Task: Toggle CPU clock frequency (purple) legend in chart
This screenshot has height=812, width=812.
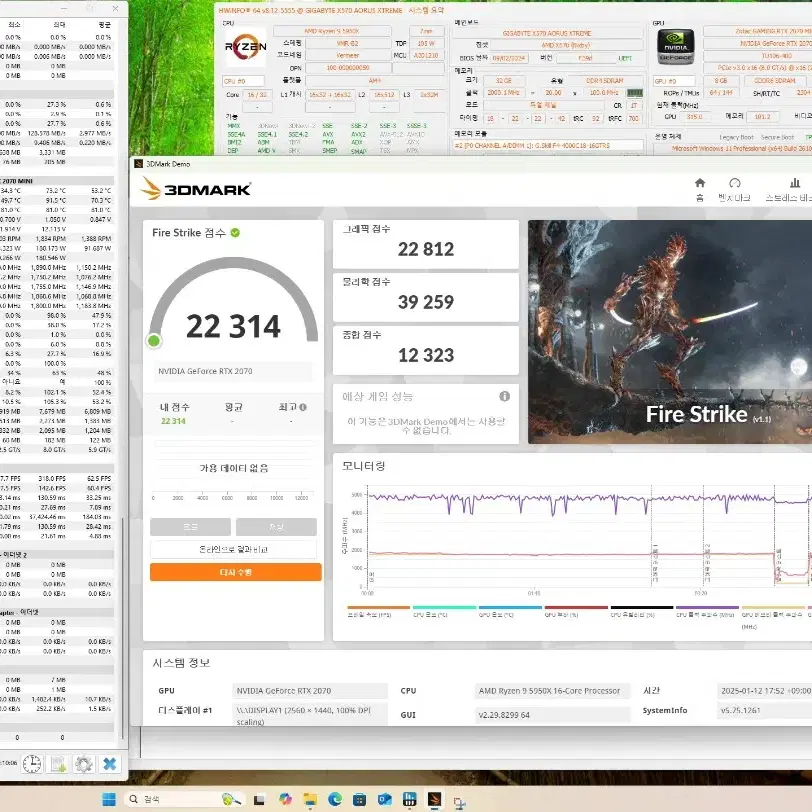Action: pyautogui.click(x=707, y=612)
